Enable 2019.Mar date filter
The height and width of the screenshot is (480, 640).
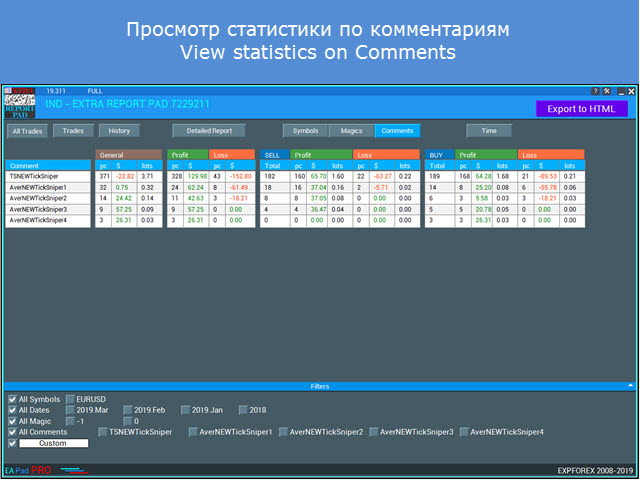pos(71,410)
